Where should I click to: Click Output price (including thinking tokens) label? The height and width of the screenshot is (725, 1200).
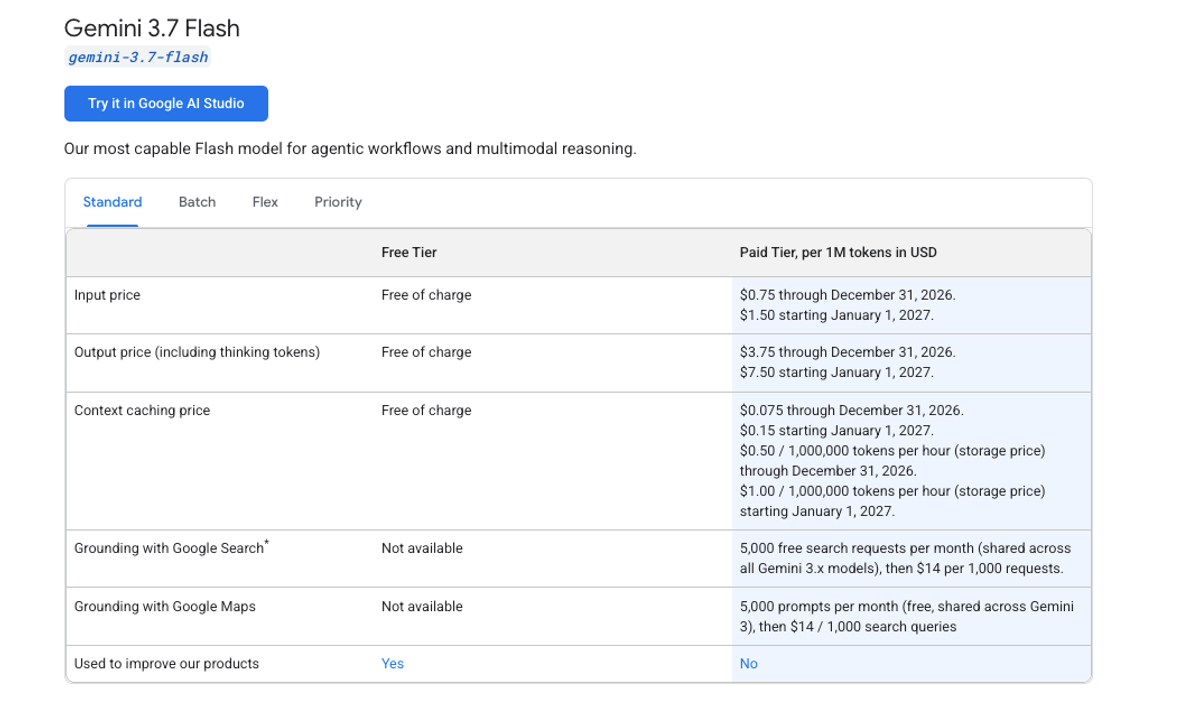pyautogui.click(x=197, y=352)
